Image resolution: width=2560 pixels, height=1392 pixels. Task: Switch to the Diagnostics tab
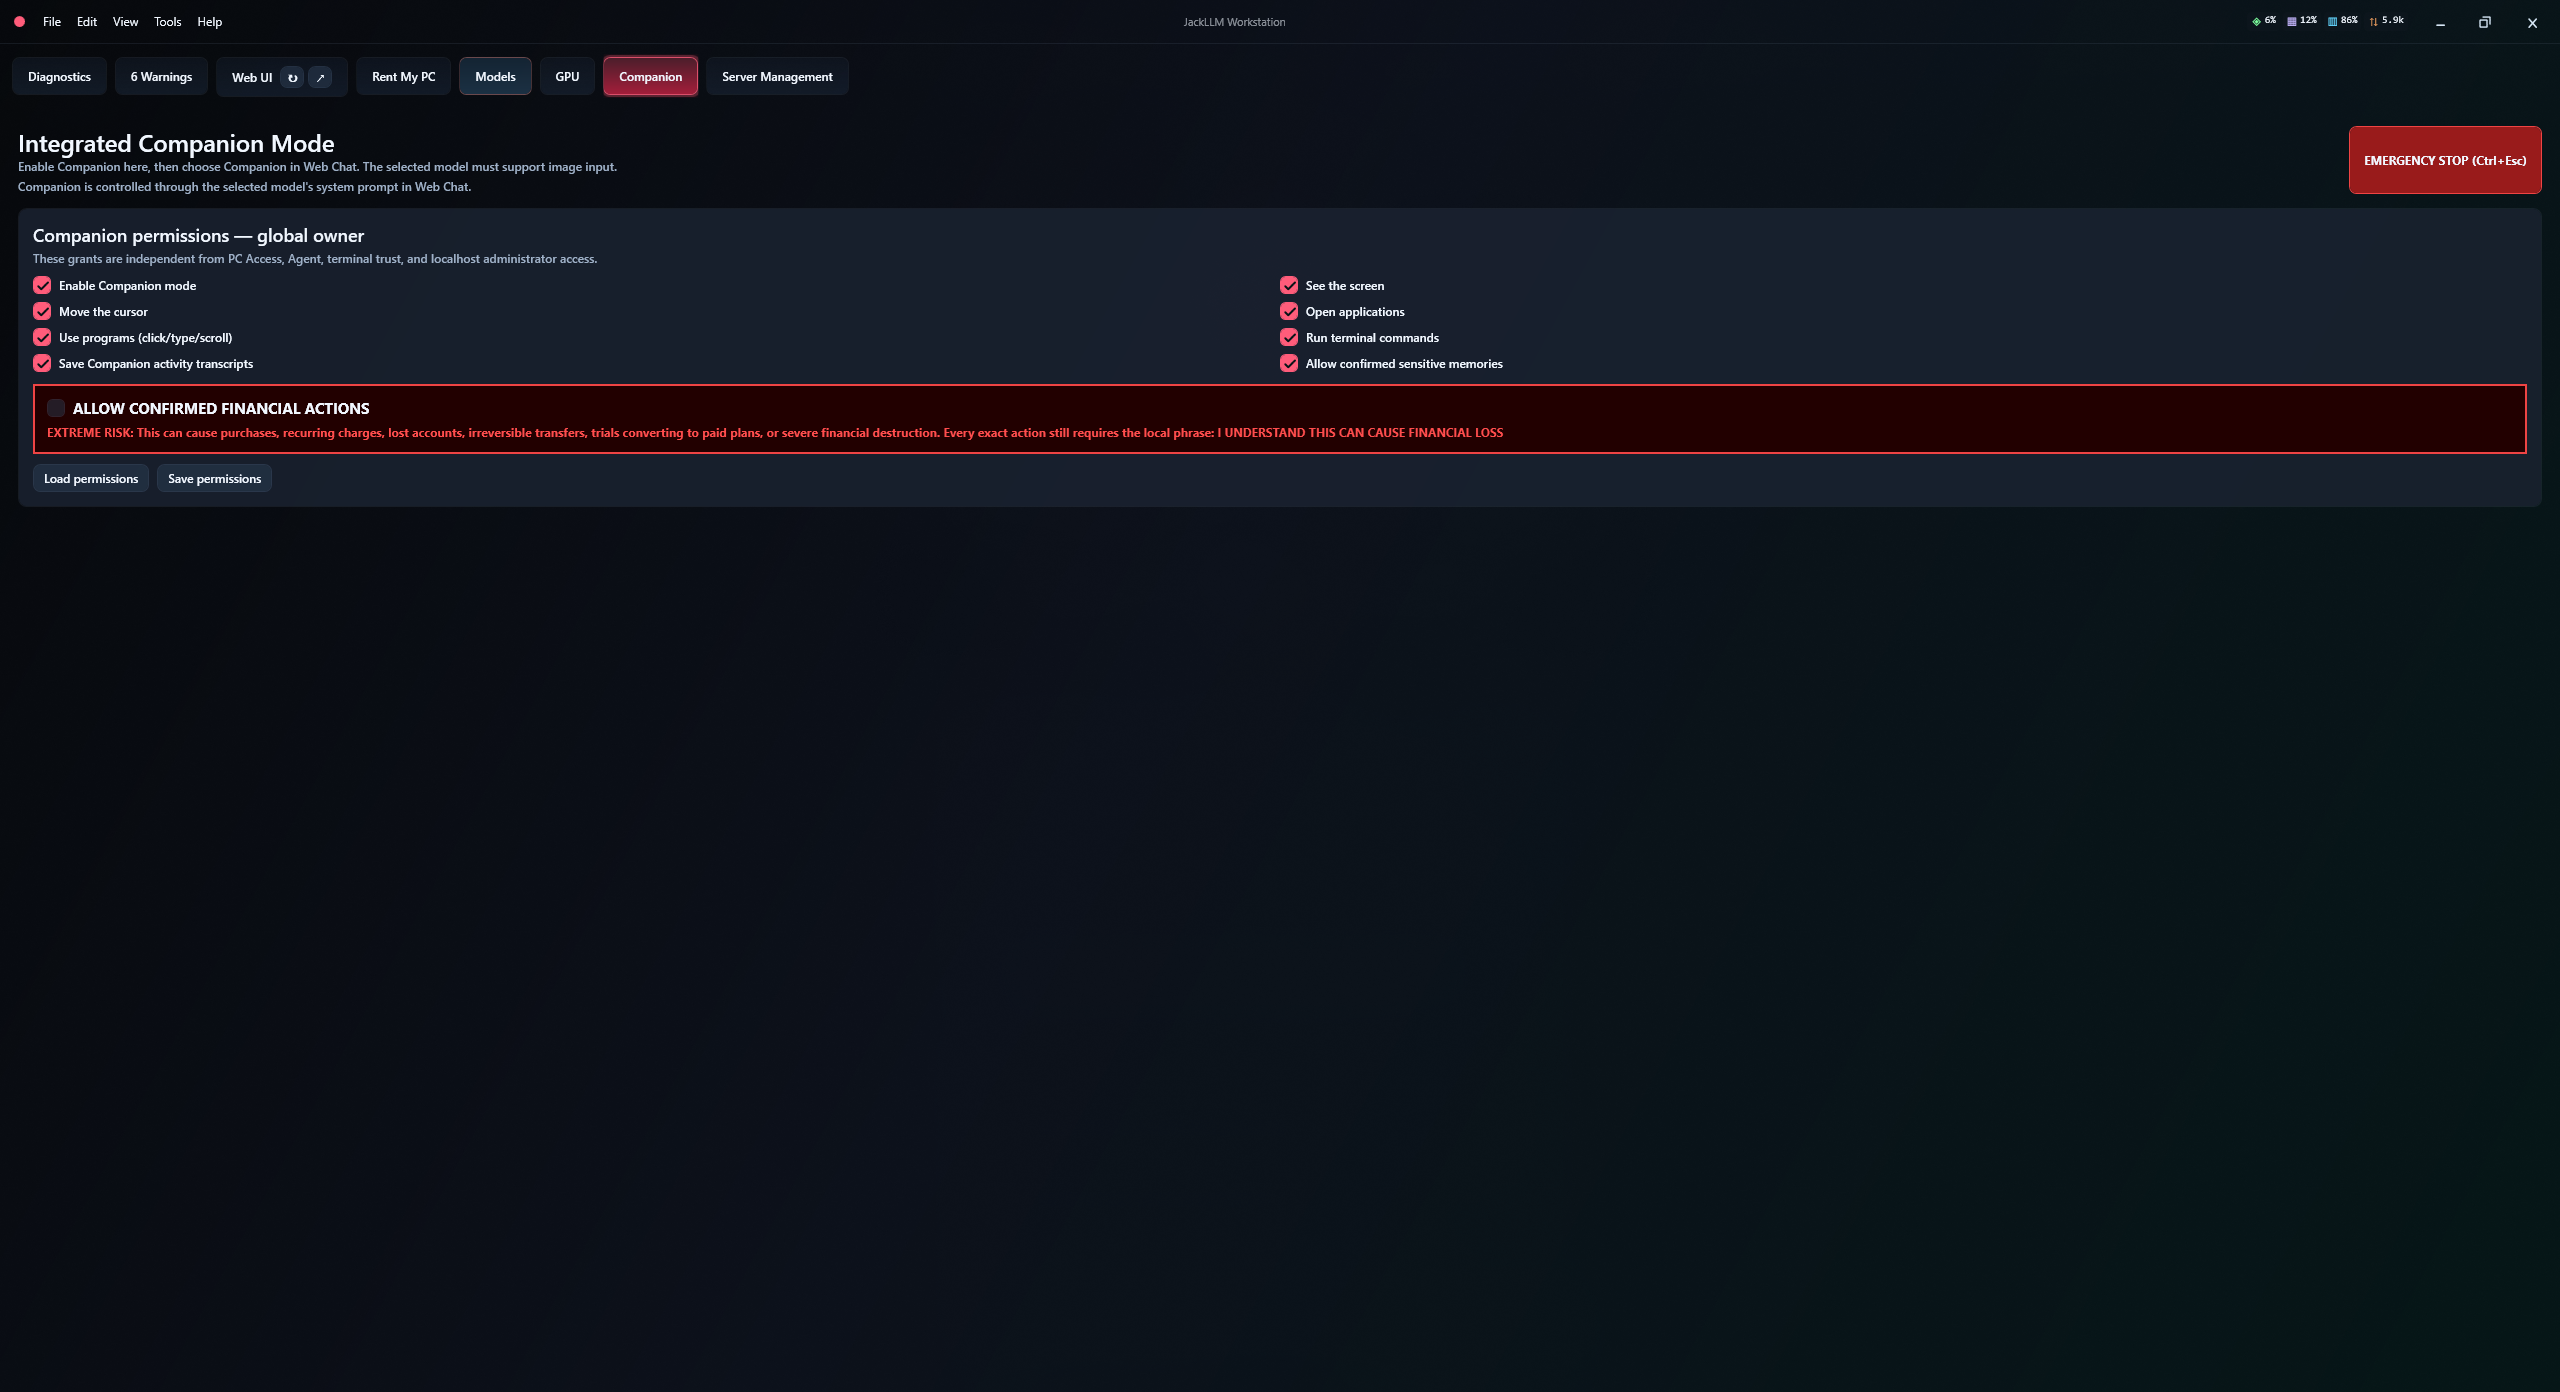pos(59,77)
